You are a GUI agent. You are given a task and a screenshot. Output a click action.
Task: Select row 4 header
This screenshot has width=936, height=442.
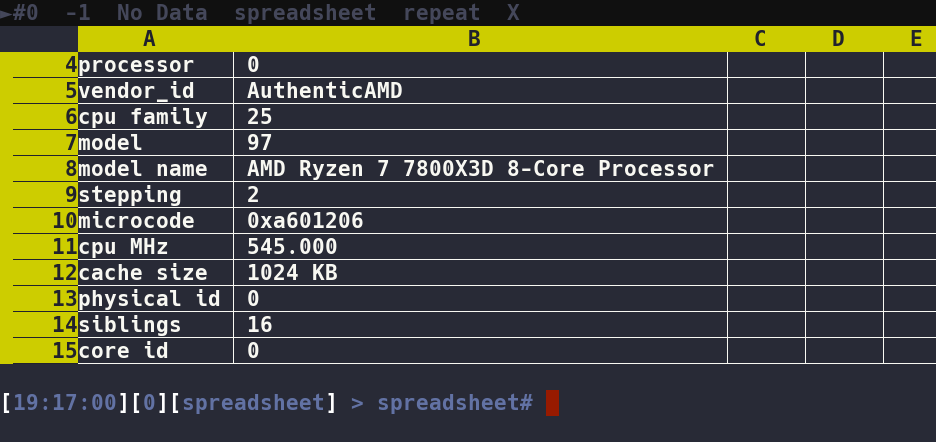pos(45,65)
